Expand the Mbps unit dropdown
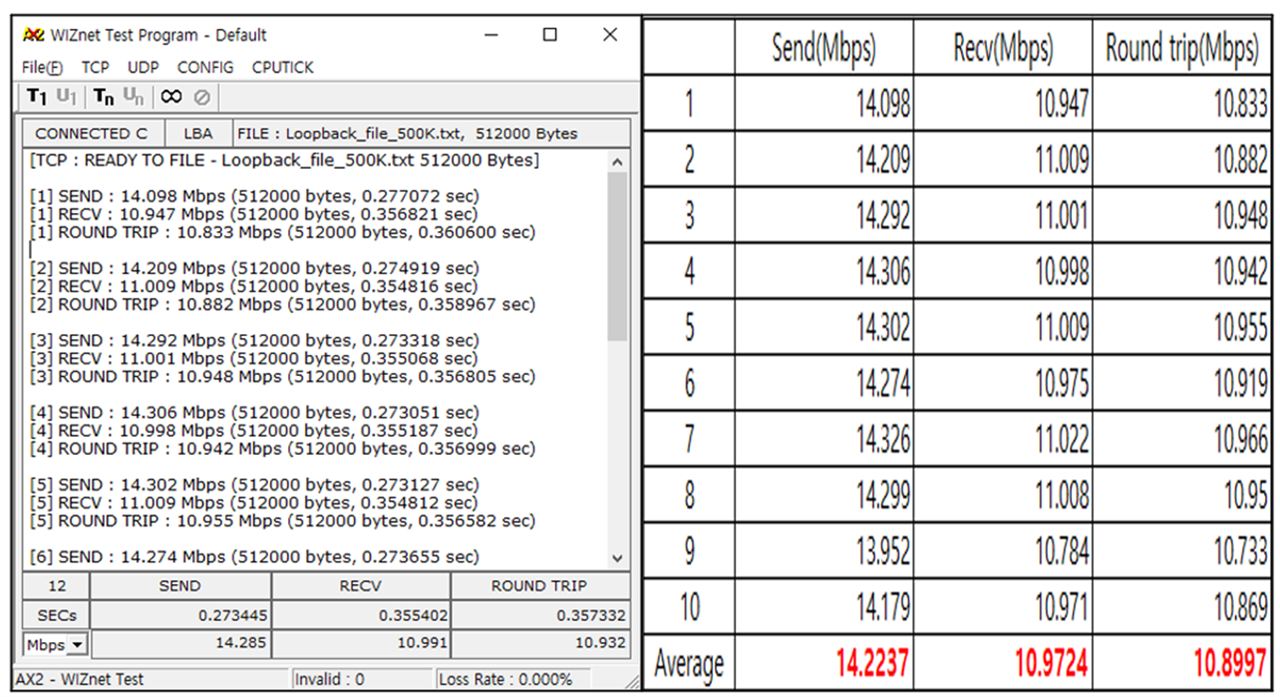Screen dimensions: 1280x697 [x=78, y=647]
